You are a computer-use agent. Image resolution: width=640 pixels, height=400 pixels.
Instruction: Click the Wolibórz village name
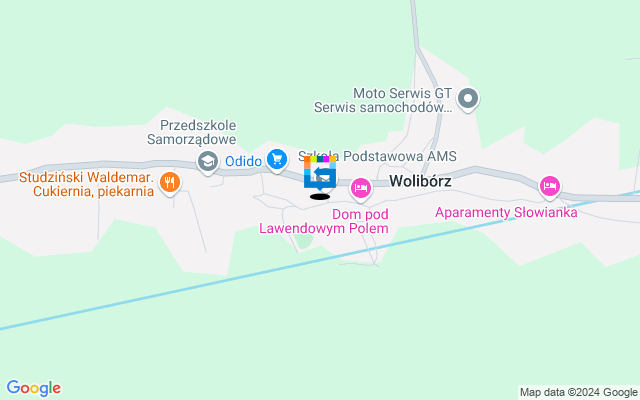pyautogui.click(x=420, y=181)
